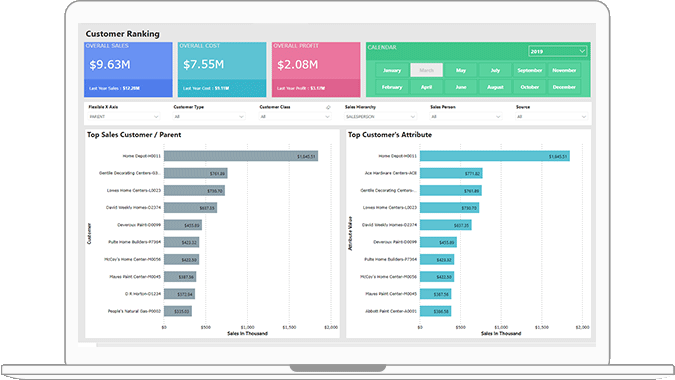Choose December in the calendar slicer

[x=564, y=87]
